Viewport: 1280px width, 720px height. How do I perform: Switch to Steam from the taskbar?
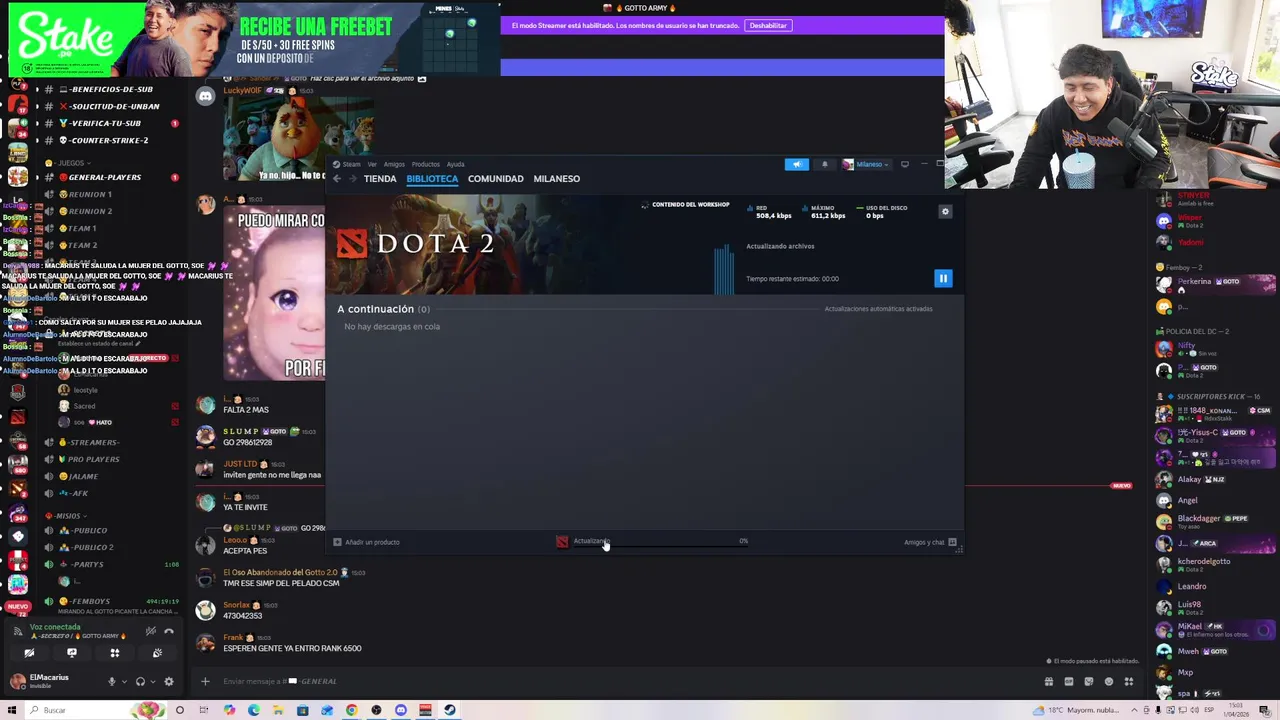[x=450, y=710]
